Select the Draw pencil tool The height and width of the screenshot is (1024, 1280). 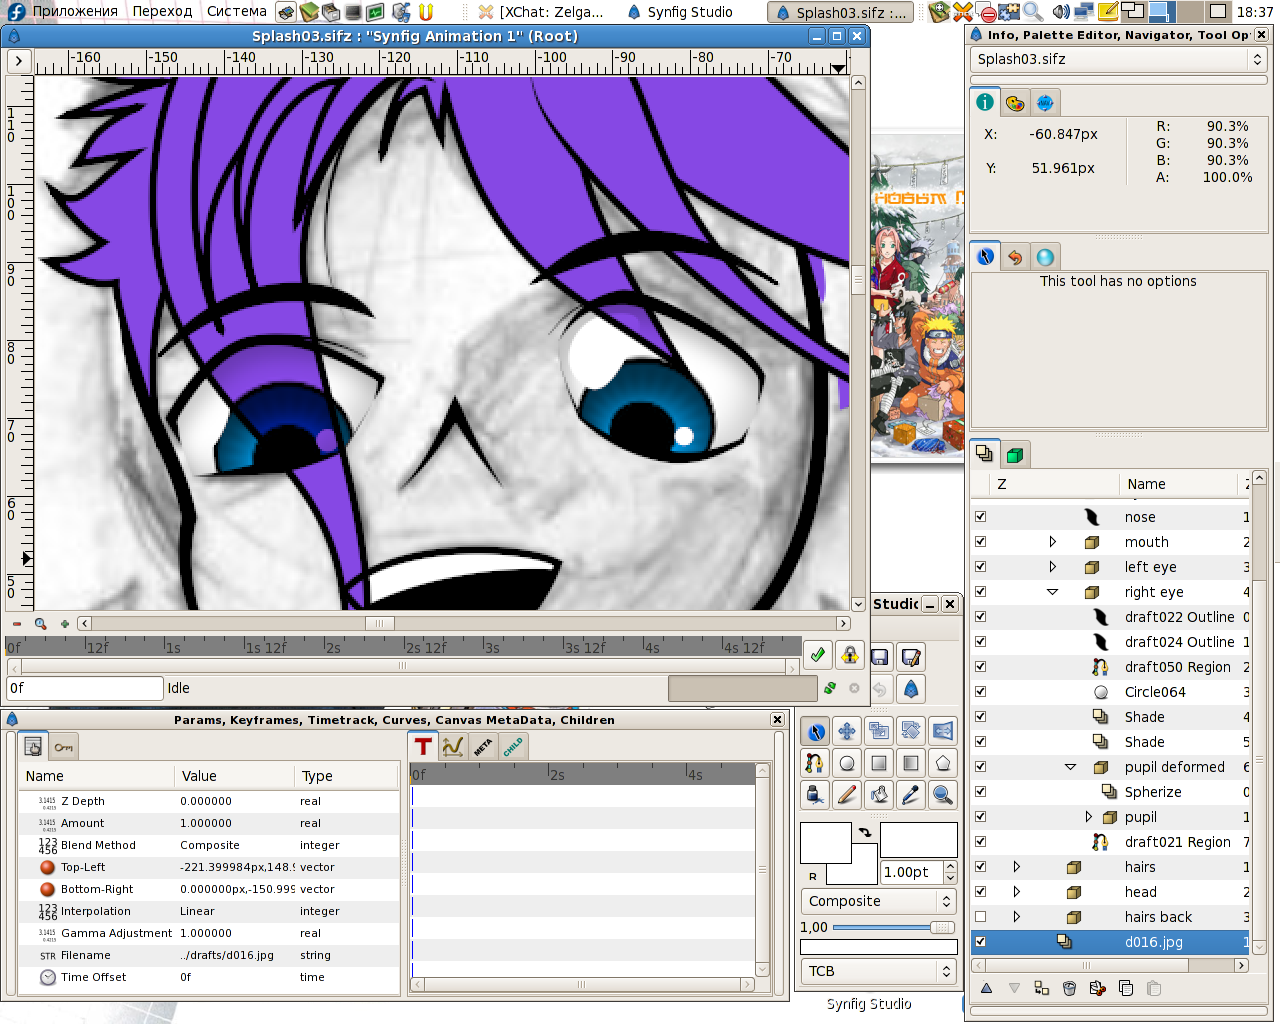point(847,795)
